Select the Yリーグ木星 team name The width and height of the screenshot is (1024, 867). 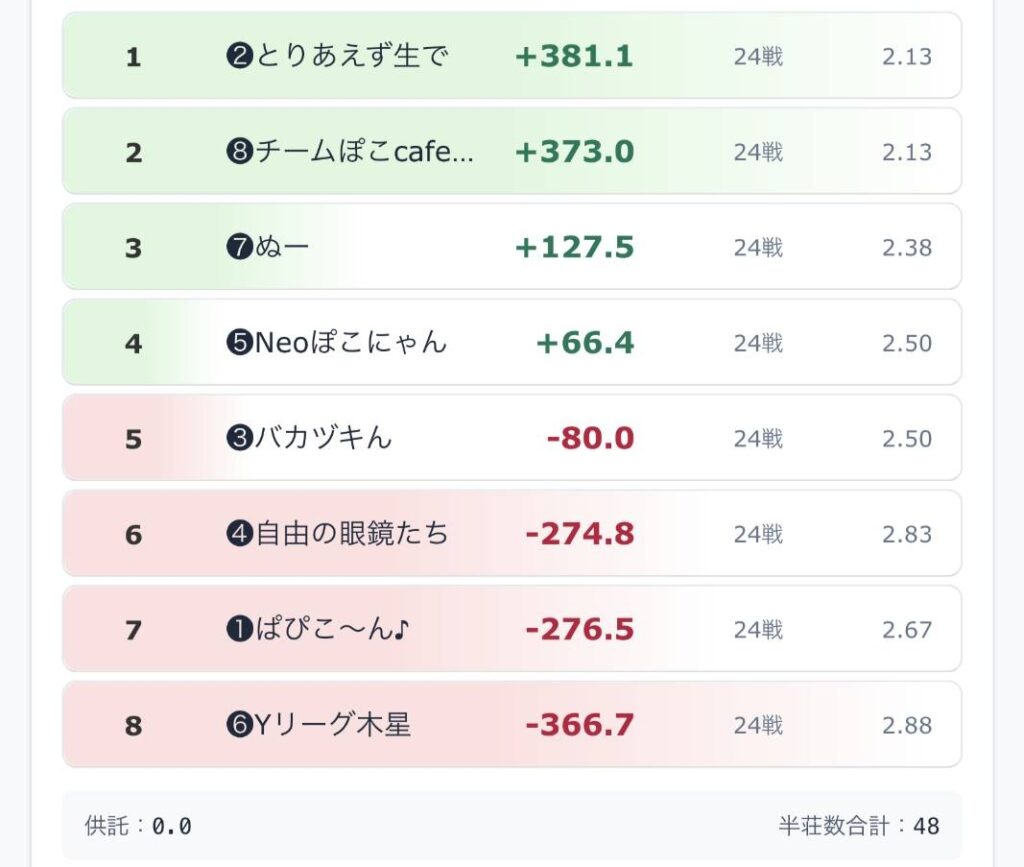pos(318,725)
